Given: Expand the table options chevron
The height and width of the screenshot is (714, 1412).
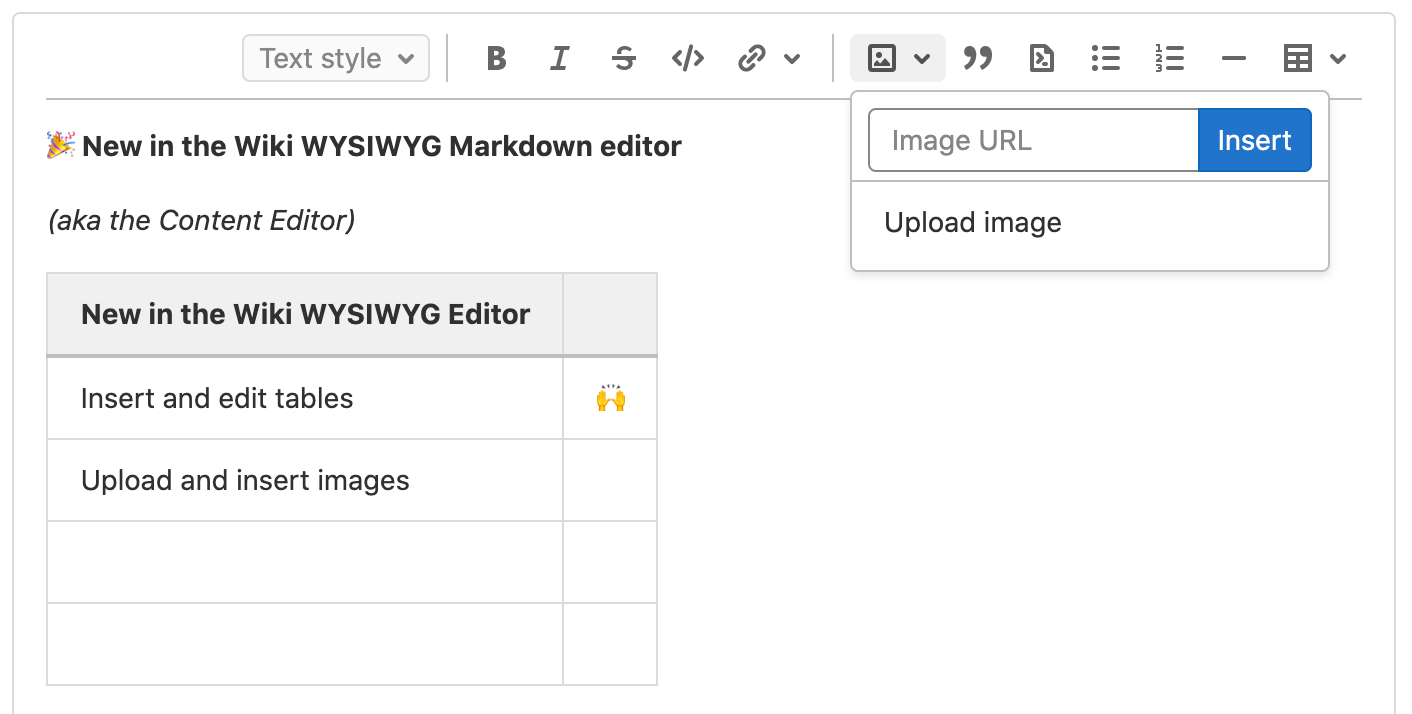Looking at the screenshot, I should click(x=1338, y=58).
